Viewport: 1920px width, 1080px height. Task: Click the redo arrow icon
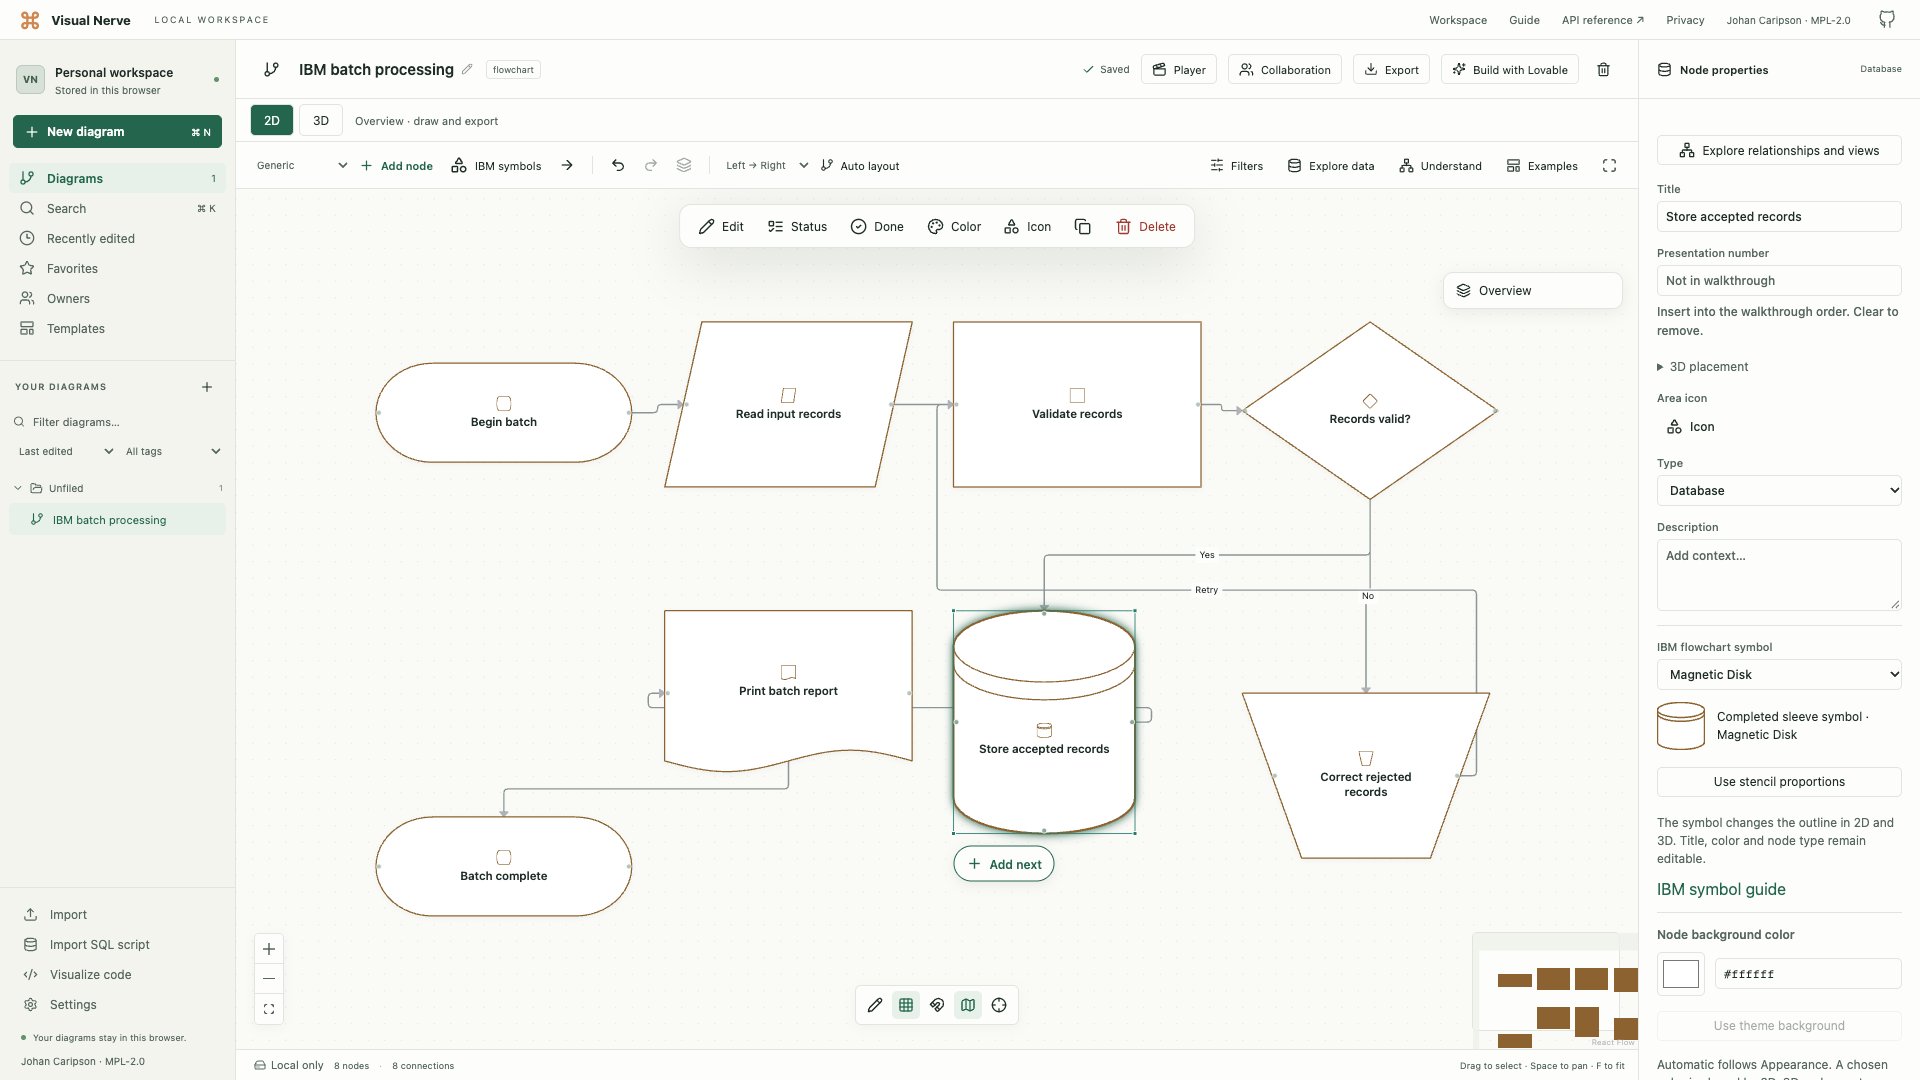click(651, 166)
